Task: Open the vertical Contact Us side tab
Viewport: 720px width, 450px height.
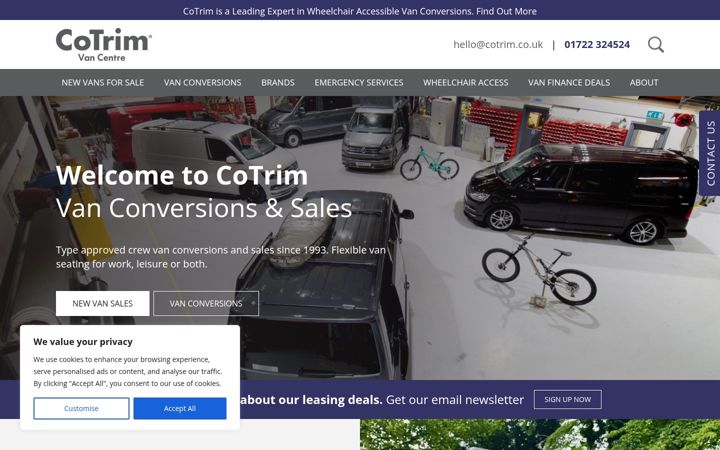Action: [710, 153]
